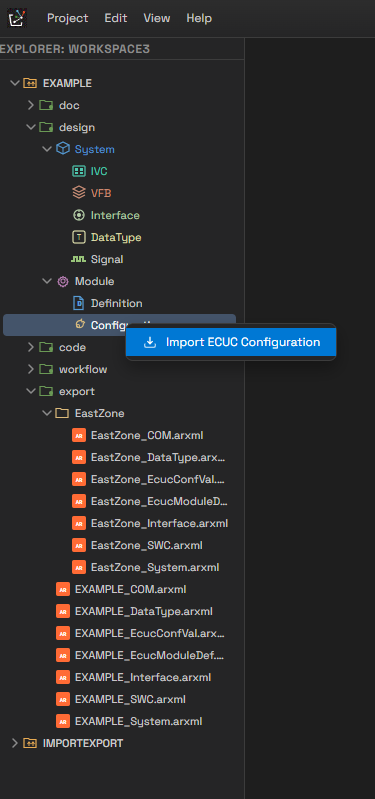This screenshot has width=375, height=799.
Task: Select the VFB tree item label
Action: [x=101, y=193]
